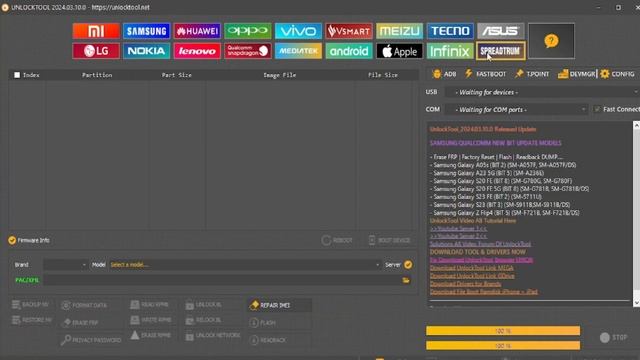The height and width of the screenshot is (360, 640).
Task: Select the Huawei brand logo
Action: (197, 31)
